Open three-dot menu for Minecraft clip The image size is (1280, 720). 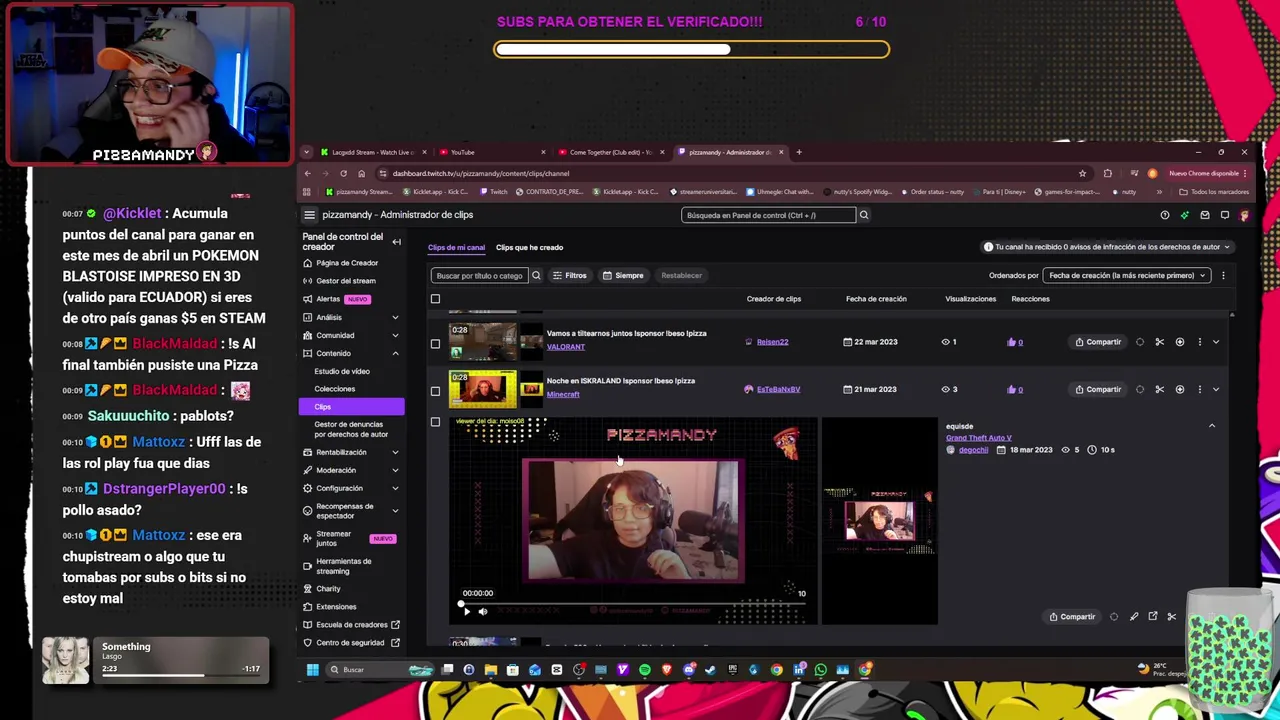1199,389
